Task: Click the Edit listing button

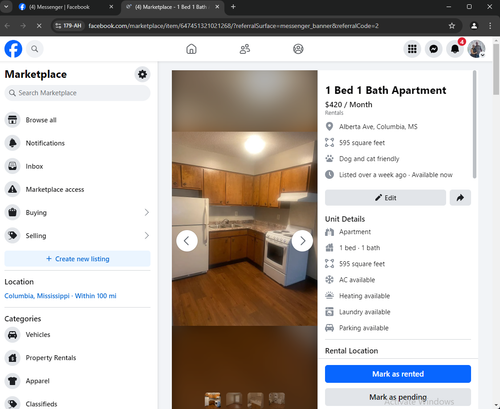Action: click(x=385, y=198)
